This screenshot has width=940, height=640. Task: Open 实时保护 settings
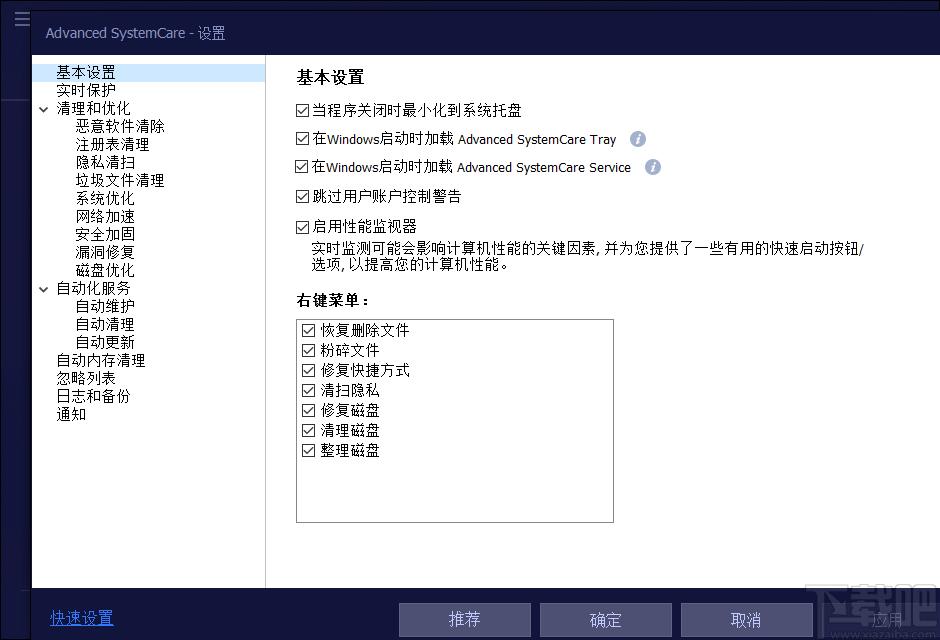tap(86, 90)
